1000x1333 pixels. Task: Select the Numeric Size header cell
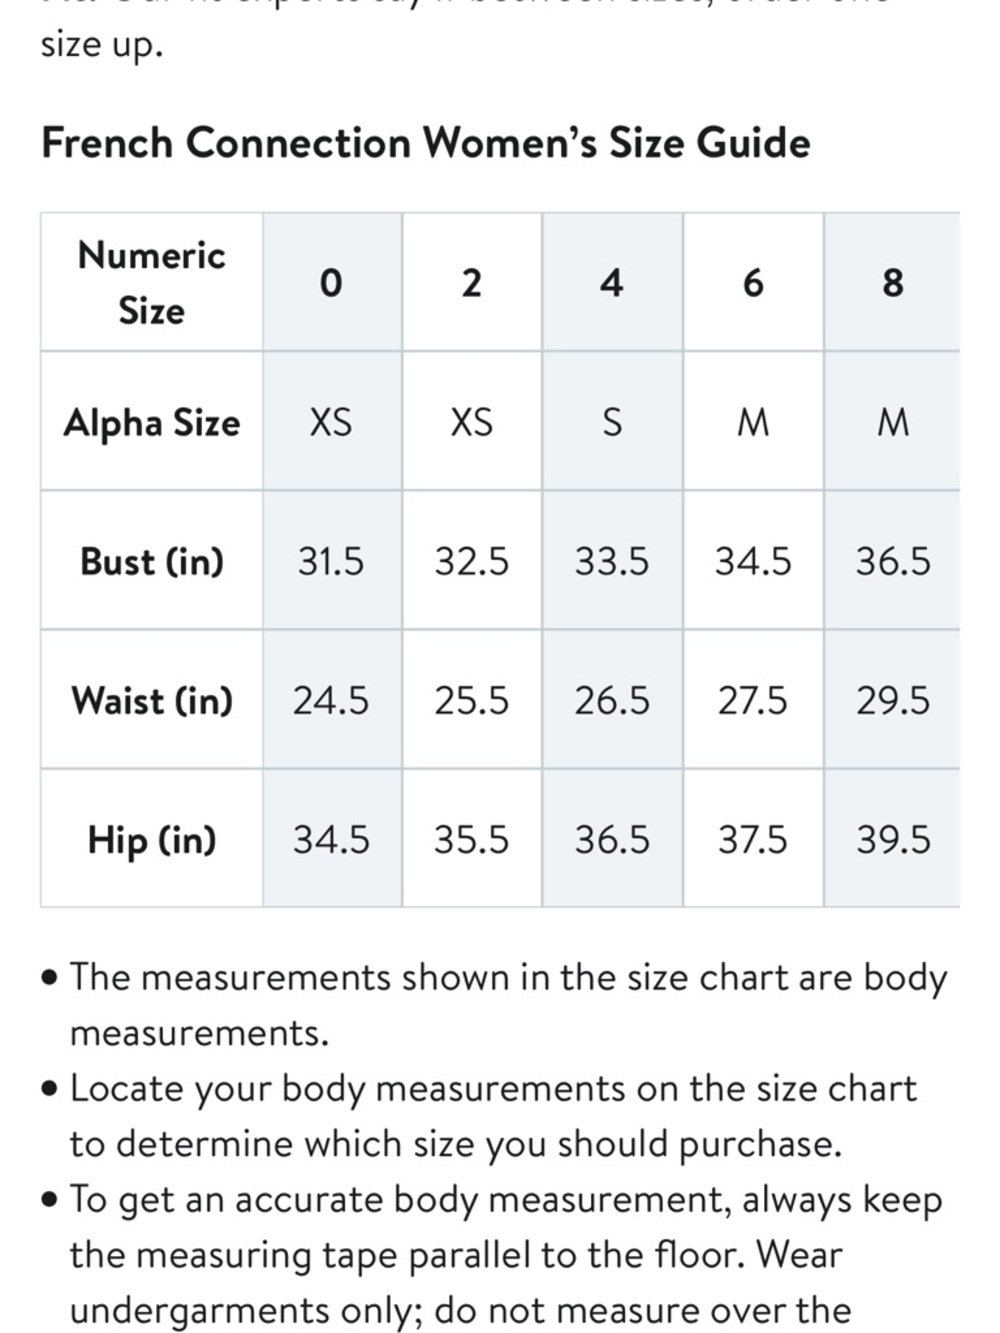[152, 282]
